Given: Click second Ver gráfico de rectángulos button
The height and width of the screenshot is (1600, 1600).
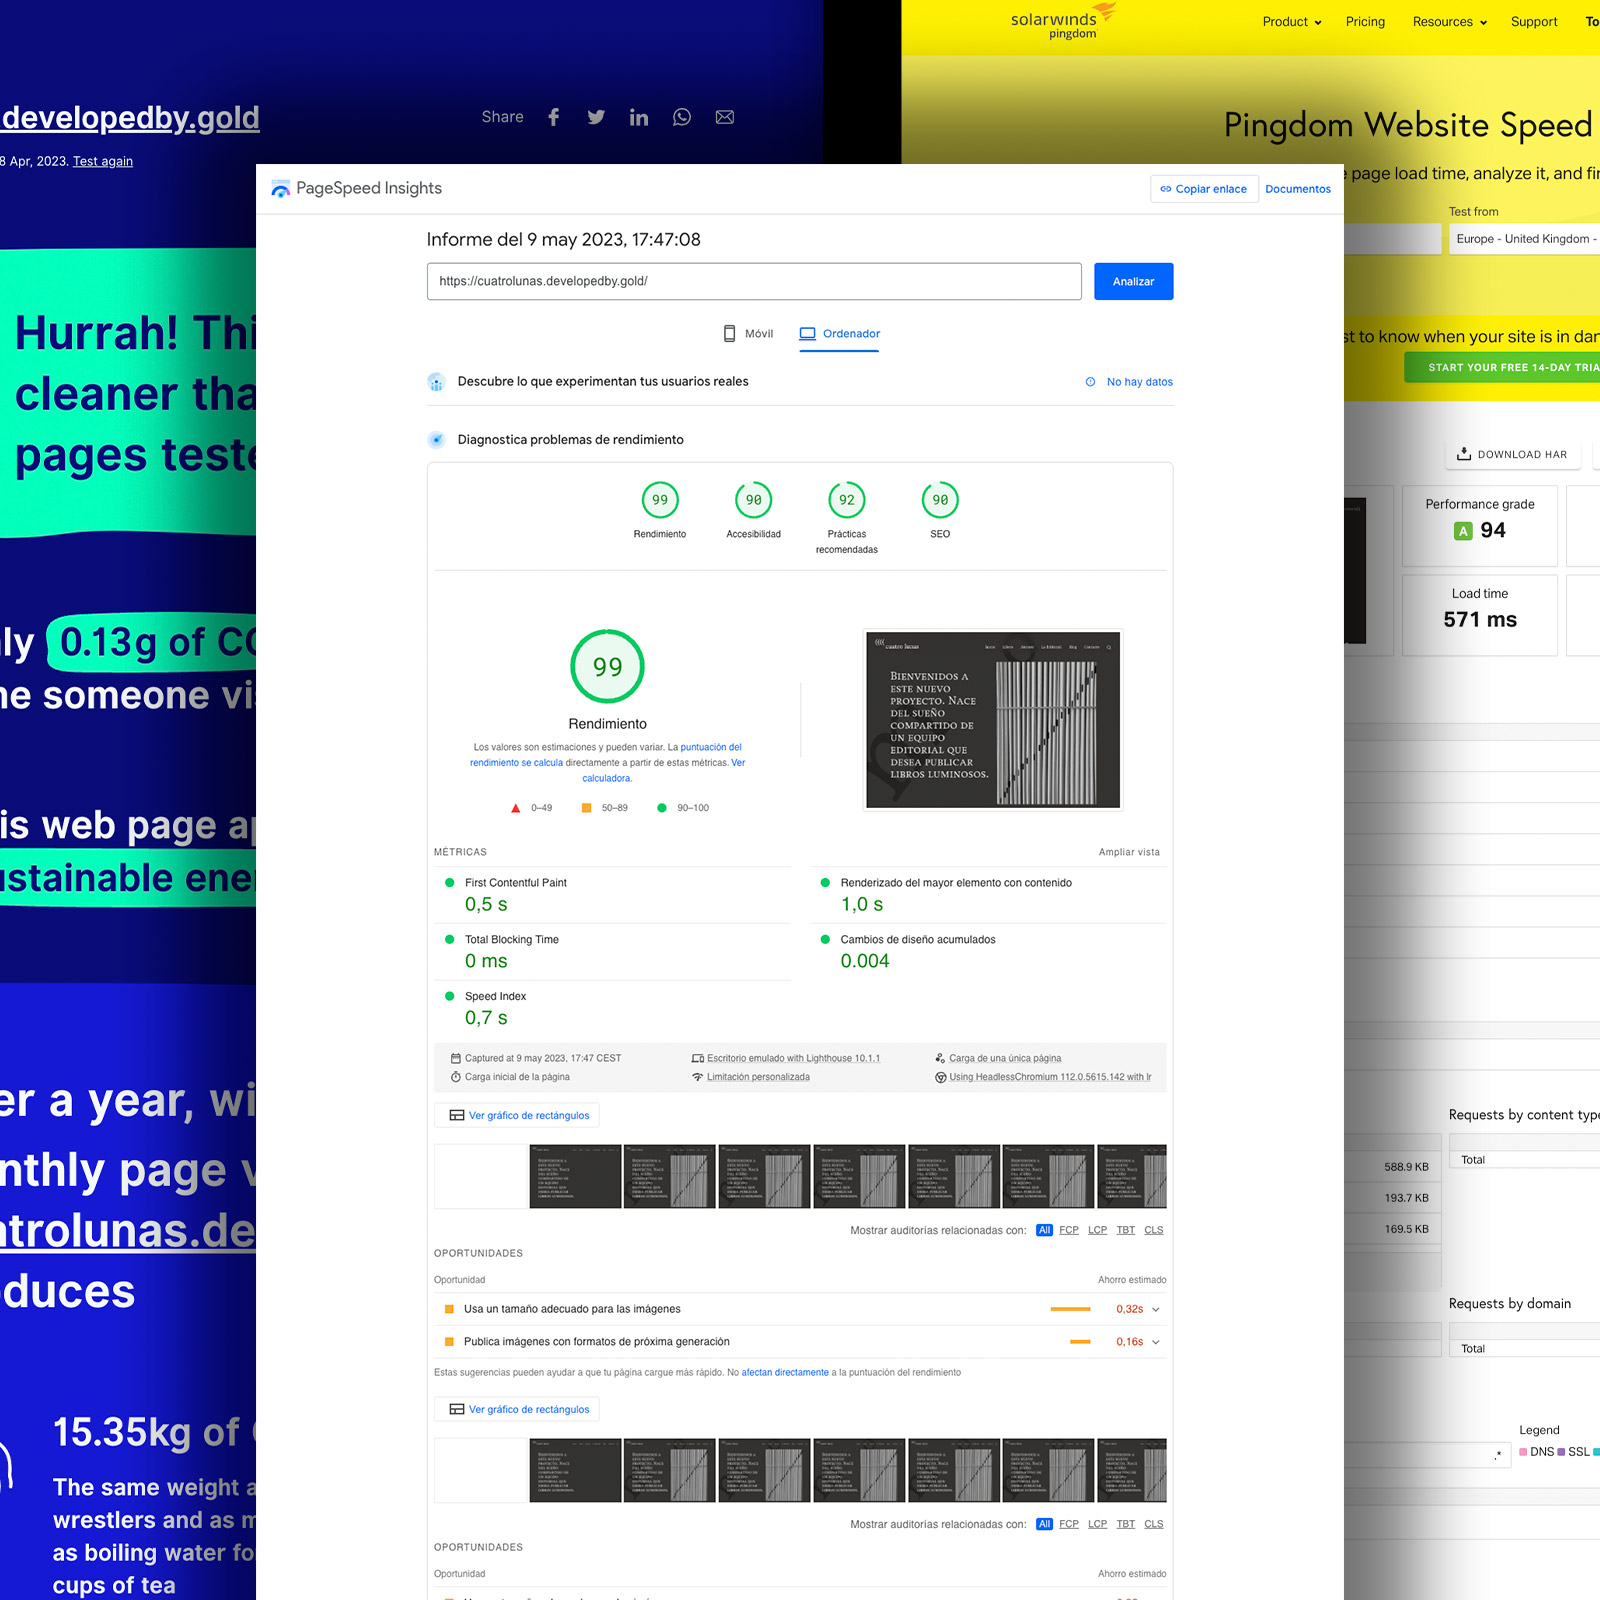Looking at the screenshot, I should tap(517, 1409).
